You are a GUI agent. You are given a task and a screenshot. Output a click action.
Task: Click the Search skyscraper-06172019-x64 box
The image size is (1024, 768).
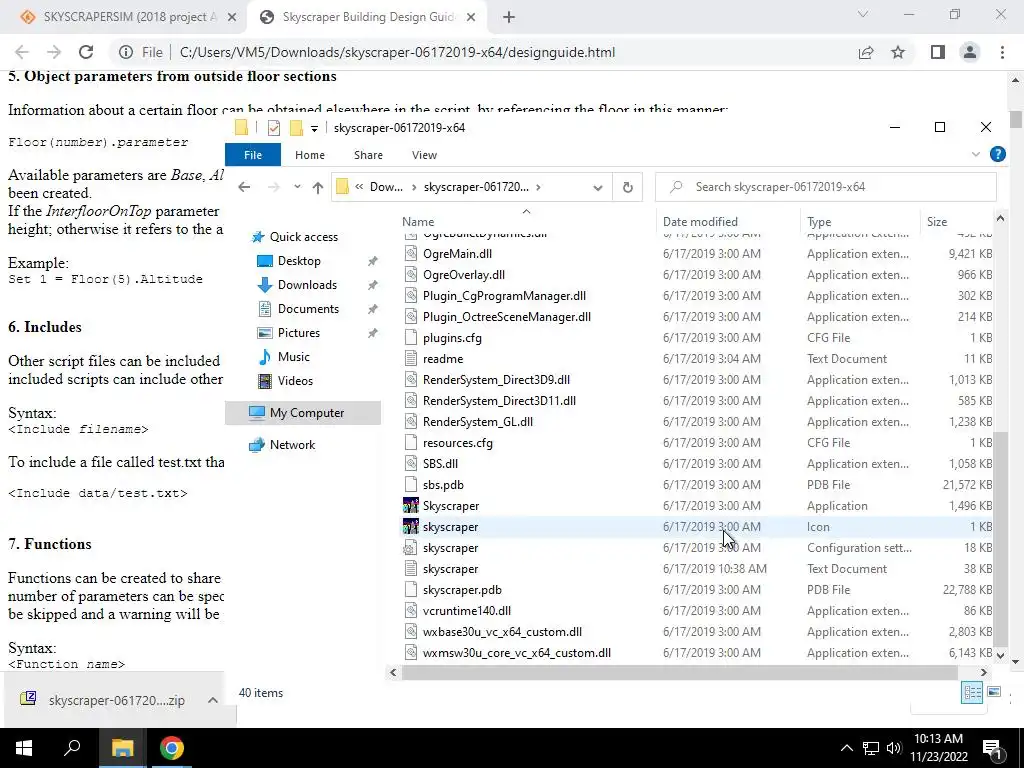pyautogui.click(x=826, y=187)
